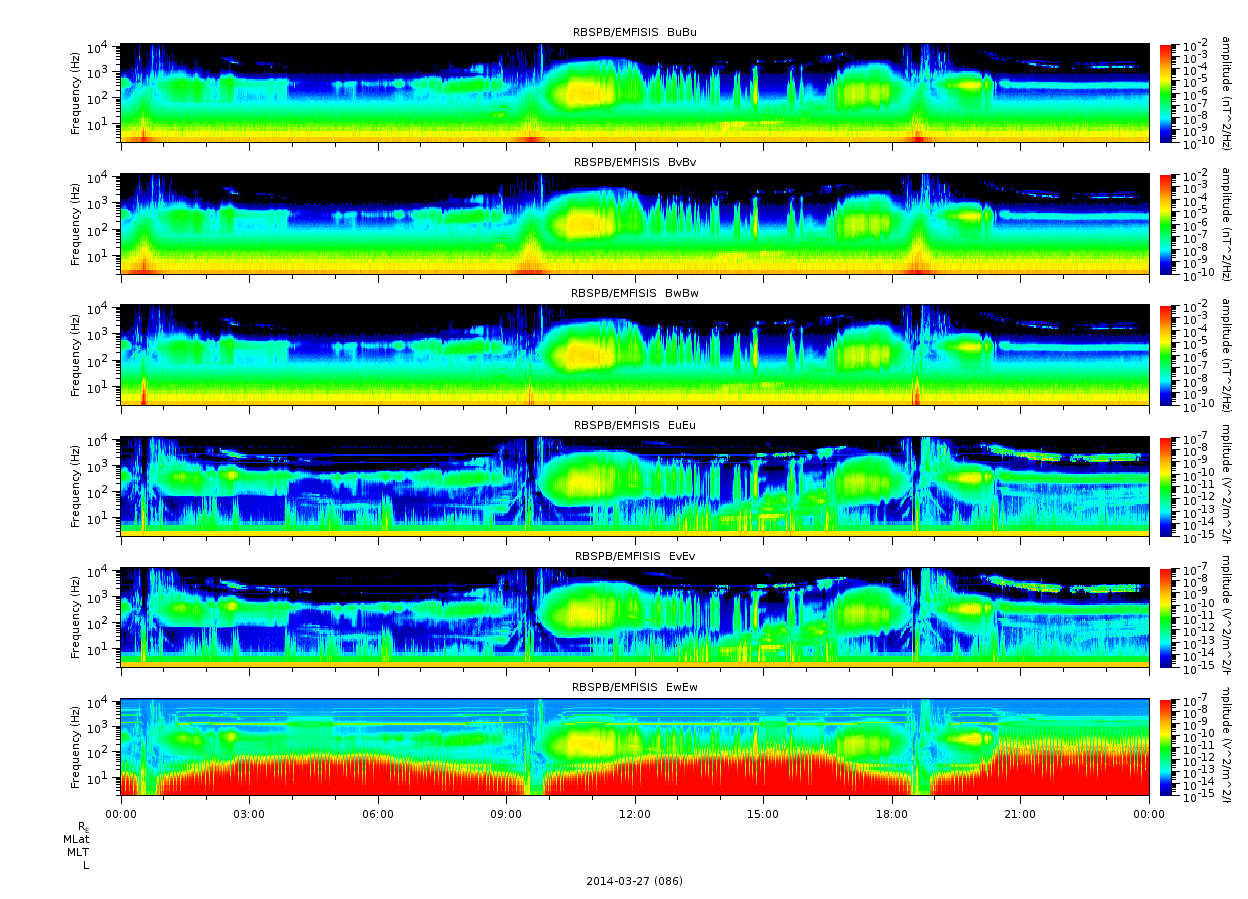Viewport: 1248px width, 899px height.
Task: Click the 2014-03-27 (086) date label
Action: (x=634, y=881)
